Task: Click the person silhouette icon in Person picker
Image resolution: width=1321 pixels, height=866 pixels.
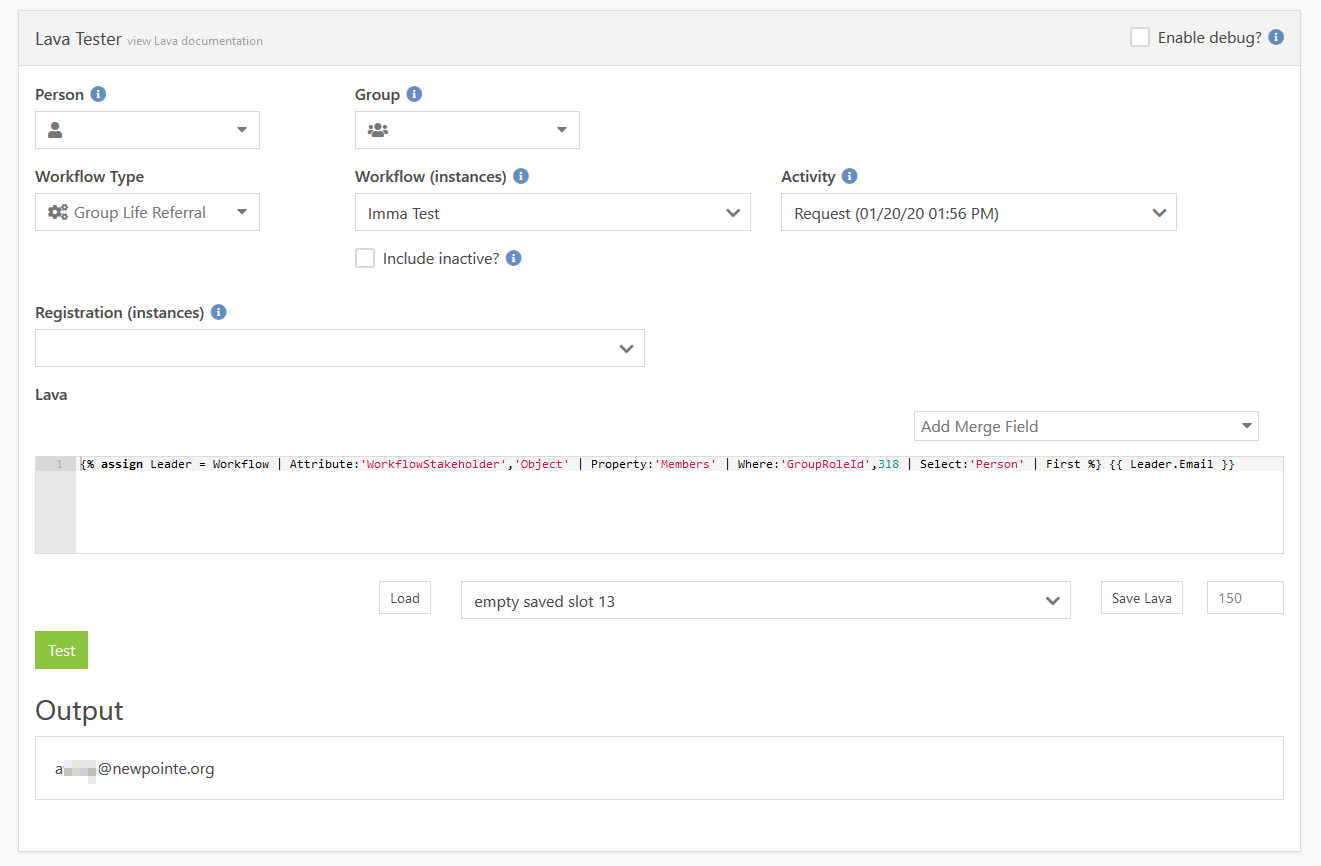Action: coord(55,130)
